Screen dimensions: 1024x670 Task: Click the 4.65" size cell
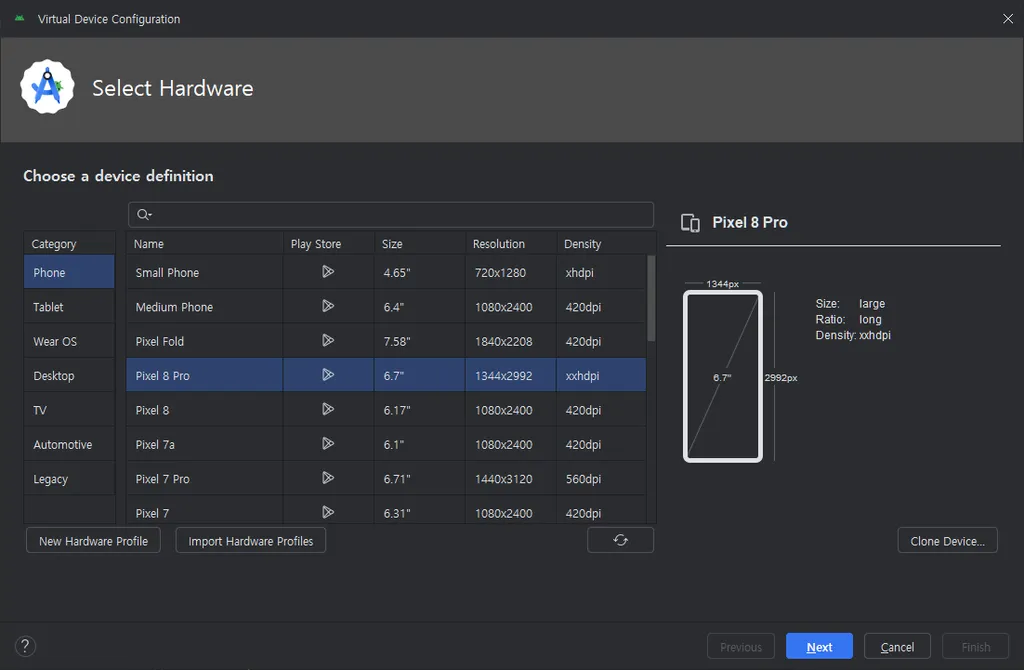(420, 272)
